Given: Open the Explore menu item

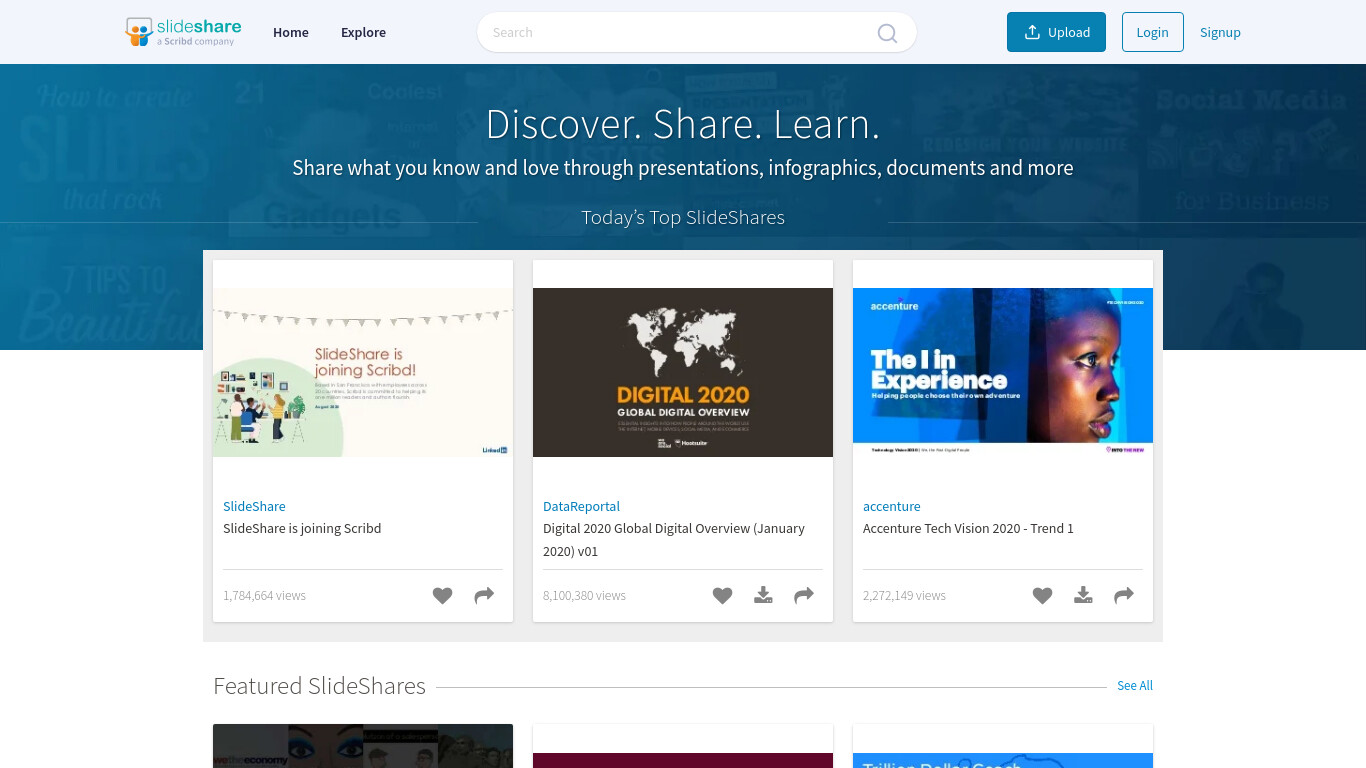Looking at the screenshot, I should point(363,32).
